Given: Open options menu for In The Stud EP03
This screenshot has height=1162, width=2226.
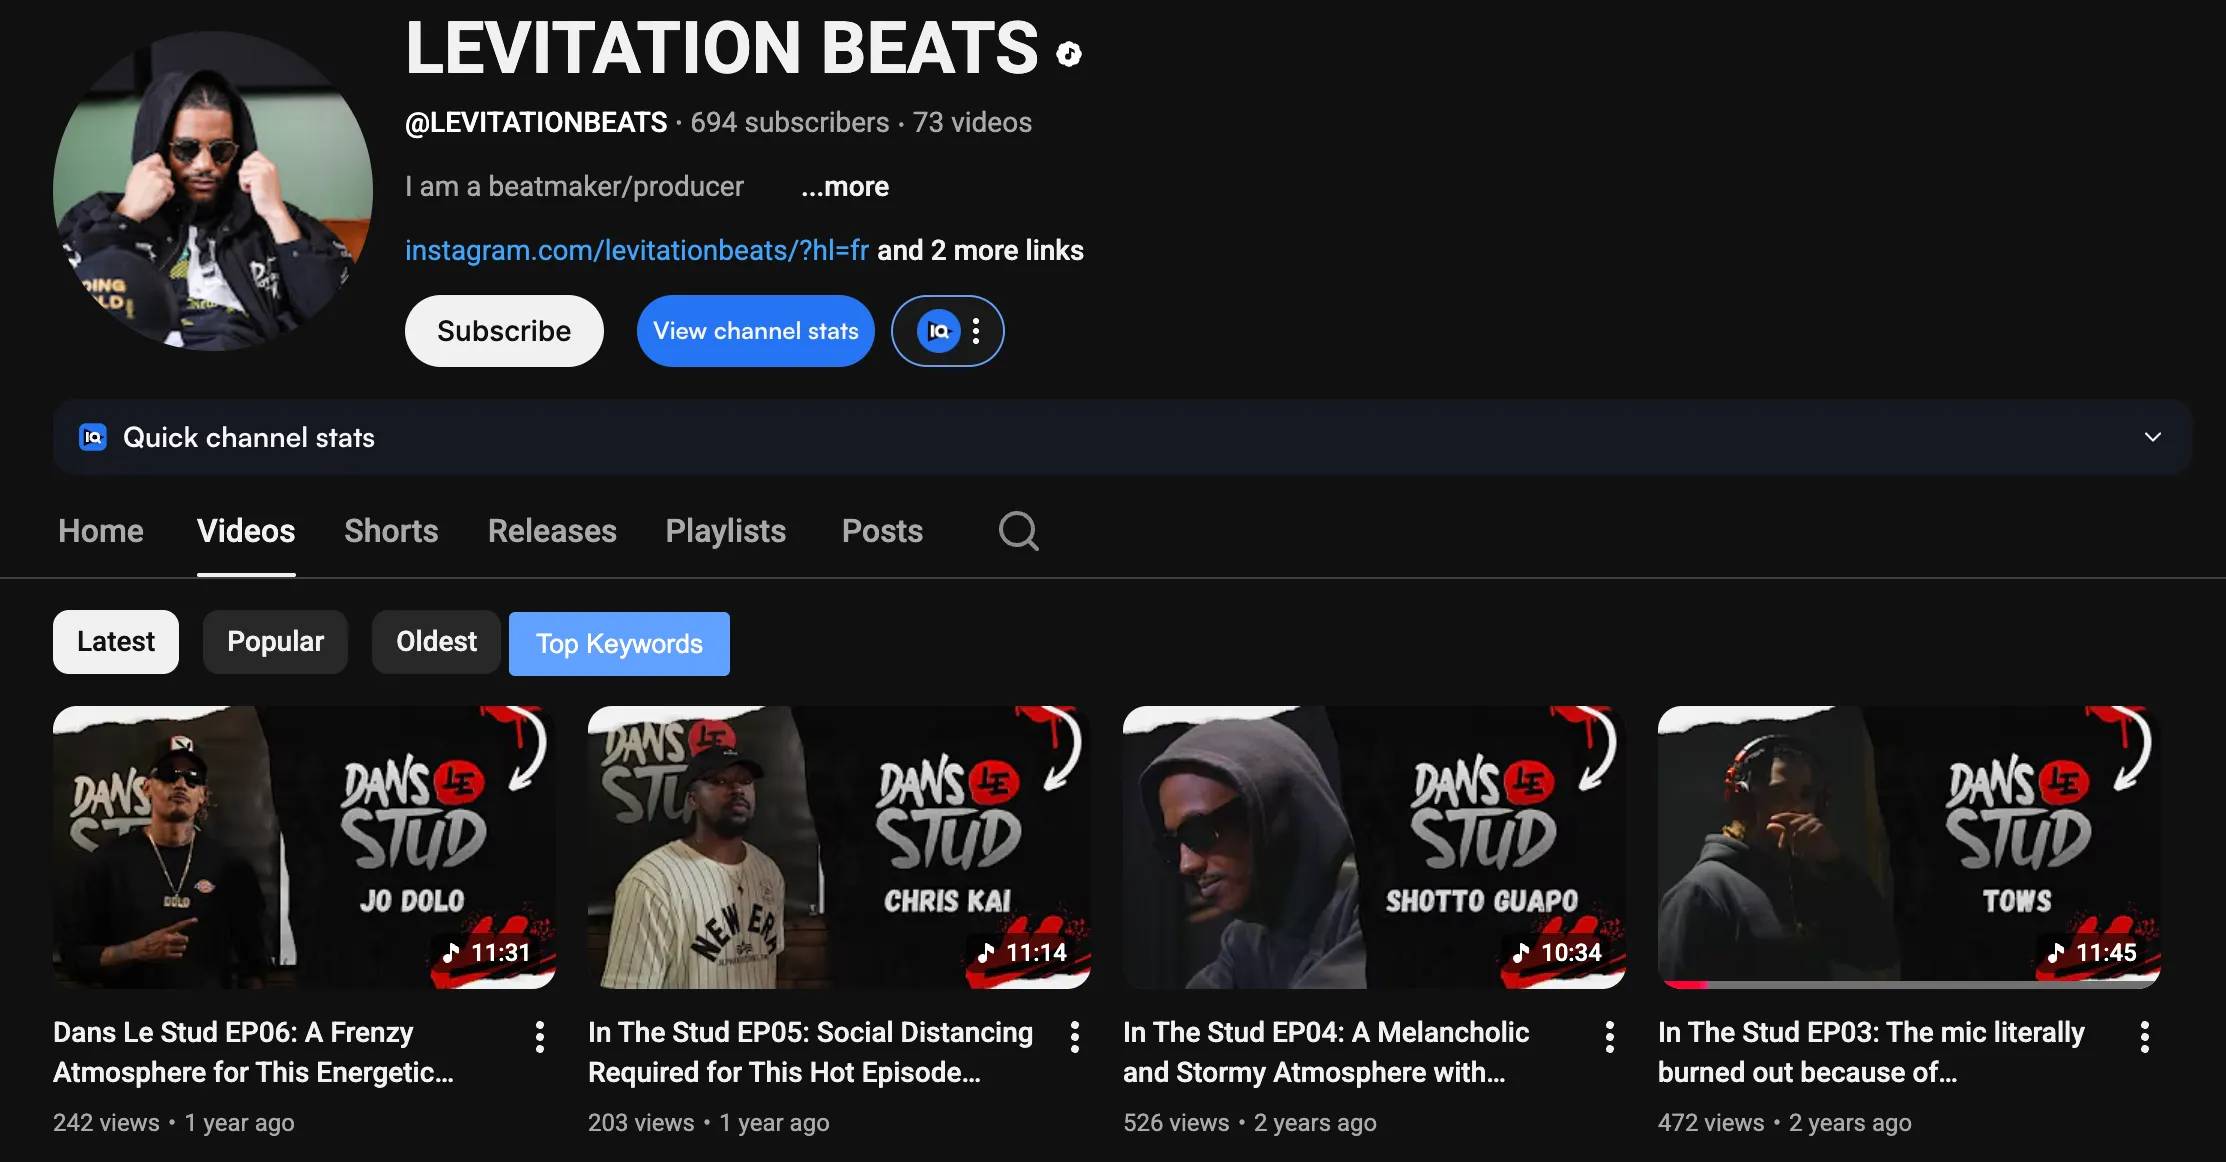Looking at the screenshot, I should click(2145, 1037).
